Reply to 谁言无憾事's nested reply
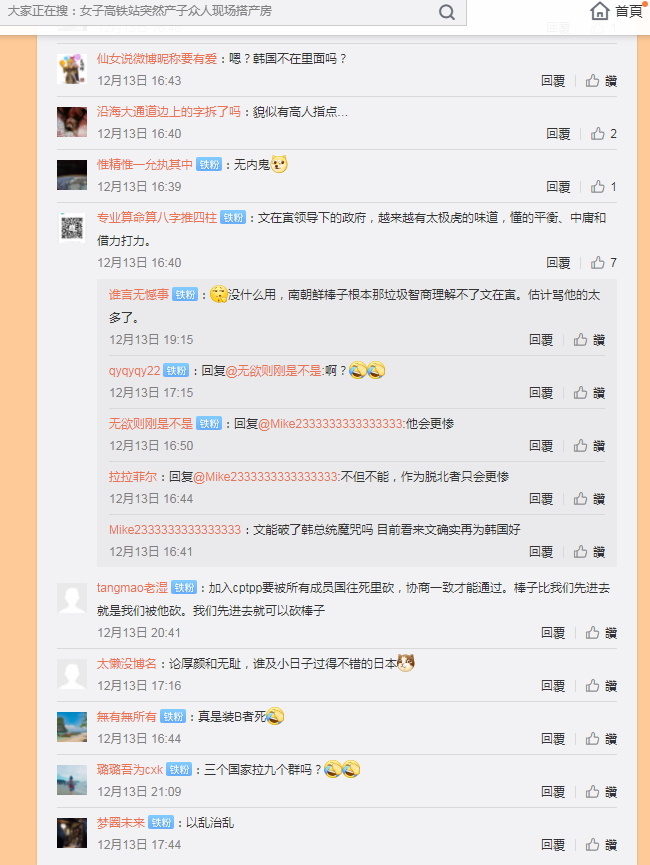This screenshot has width=650, height=865. coord(541,340)
